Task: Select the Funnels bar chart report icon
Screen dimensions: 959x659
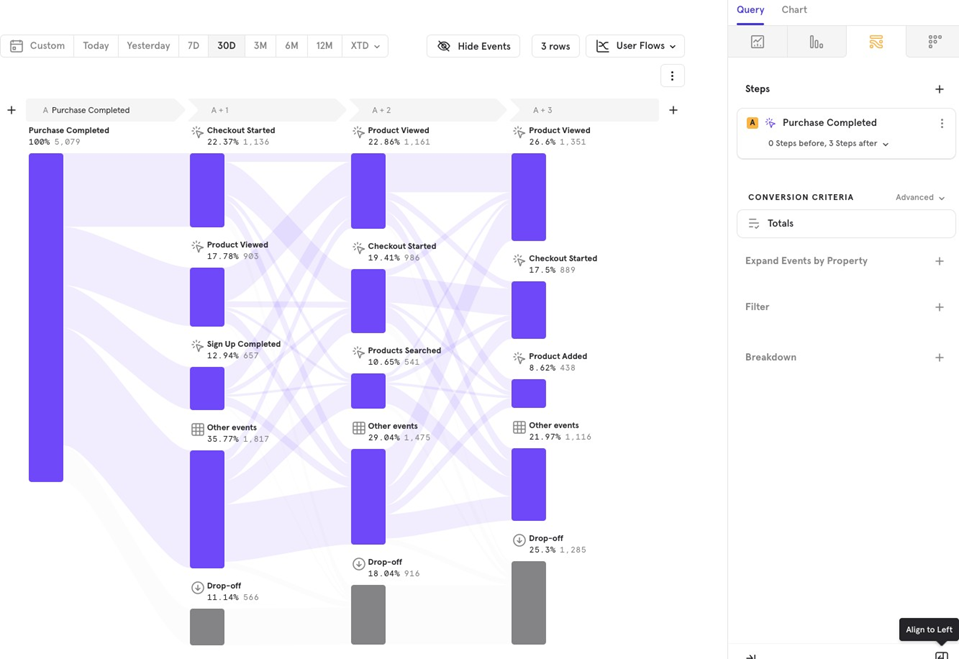Action: pyautogui.click(x=816, y=42)
